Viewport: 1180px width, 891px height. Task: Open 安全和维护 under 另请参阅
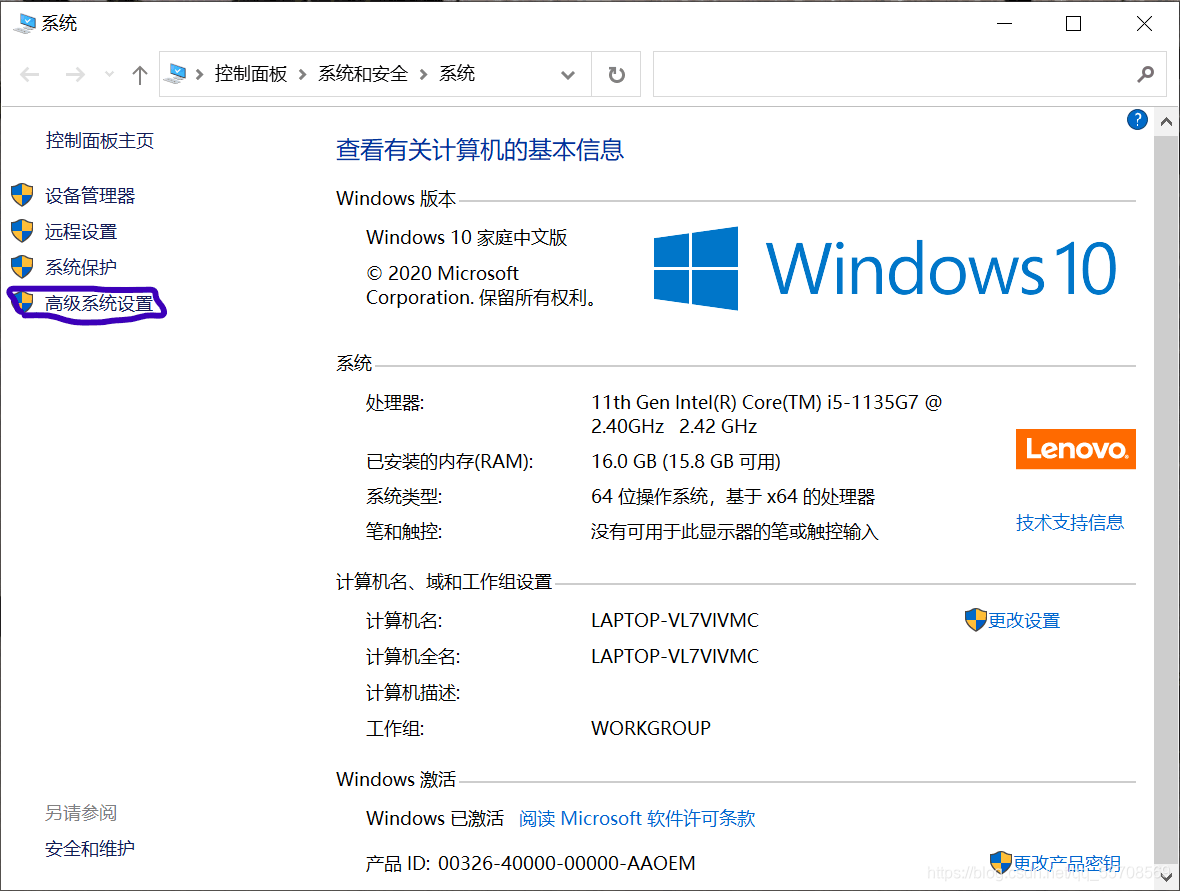[90, 849]
